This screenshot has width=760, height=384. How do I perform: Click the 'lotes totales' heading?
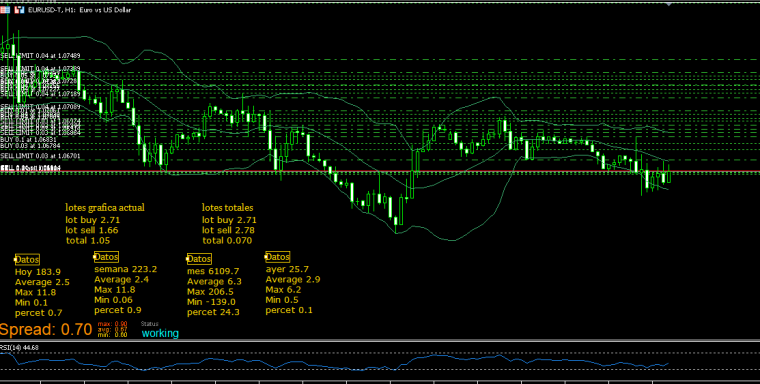pyautogui.click(x=227, y=208)
